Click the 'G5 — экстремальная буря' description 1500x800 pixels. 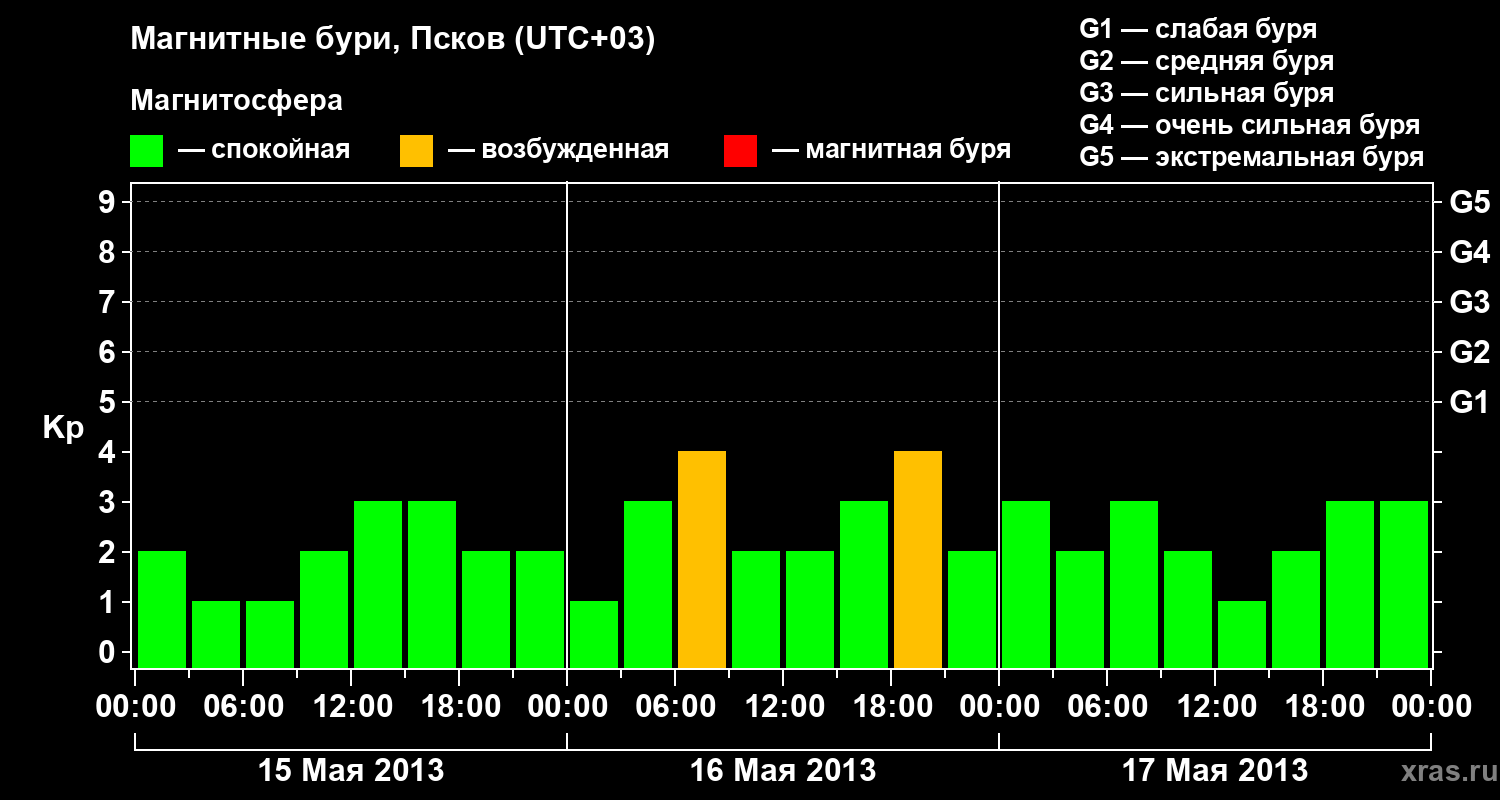click(1252, 158)
